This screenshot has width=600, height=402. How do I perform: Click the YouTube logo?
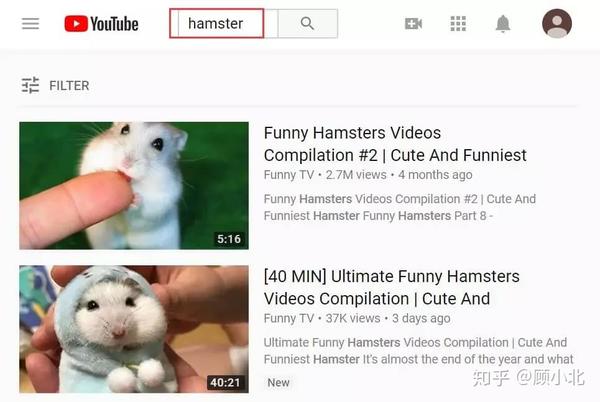click(x=101, y=24)
